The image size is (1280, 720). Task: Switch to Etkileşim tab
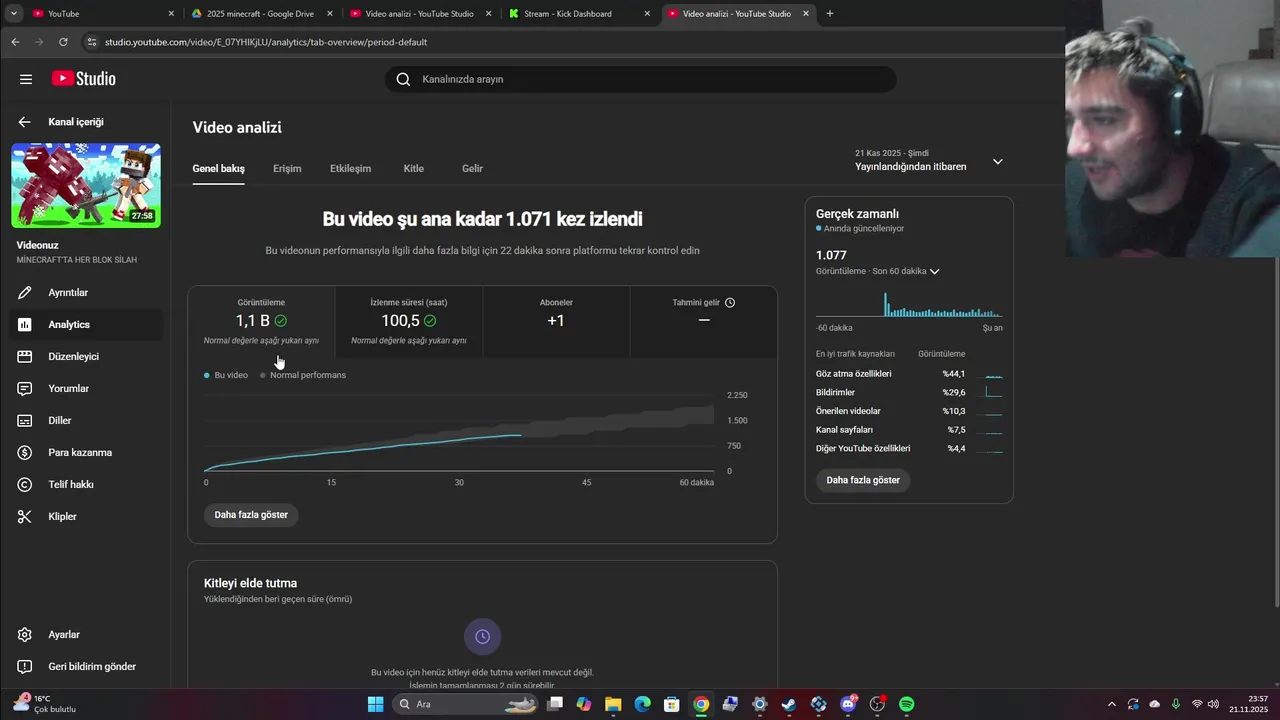click(350, 169)
